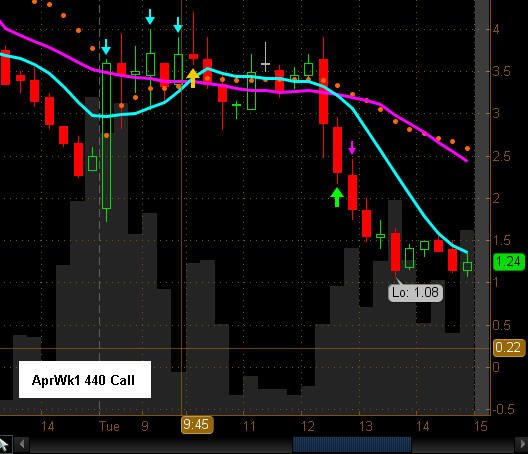Click the end of the magenta moving average line
528x454 pixels.
(x=467, y=161)
